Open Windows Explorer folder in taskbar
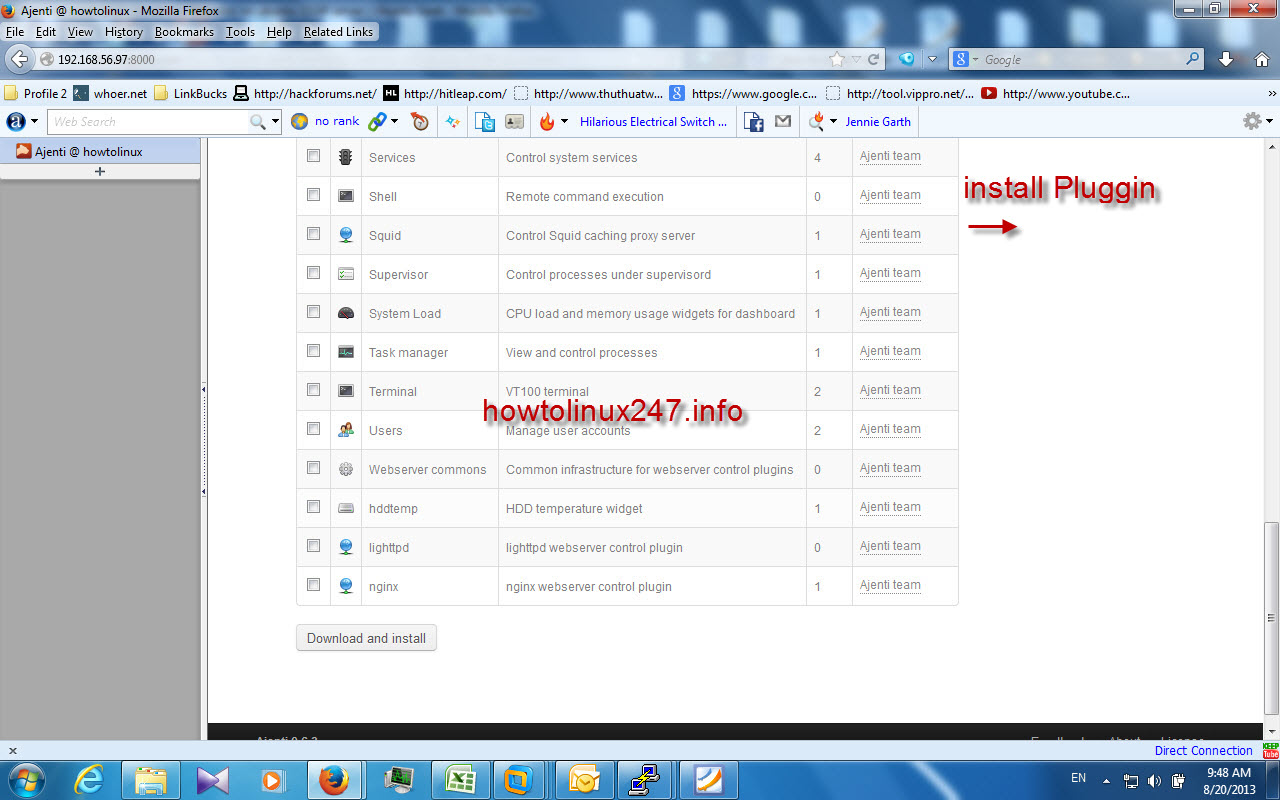Viewport: 1280px width, 800px height. click(x=151, y=779)
